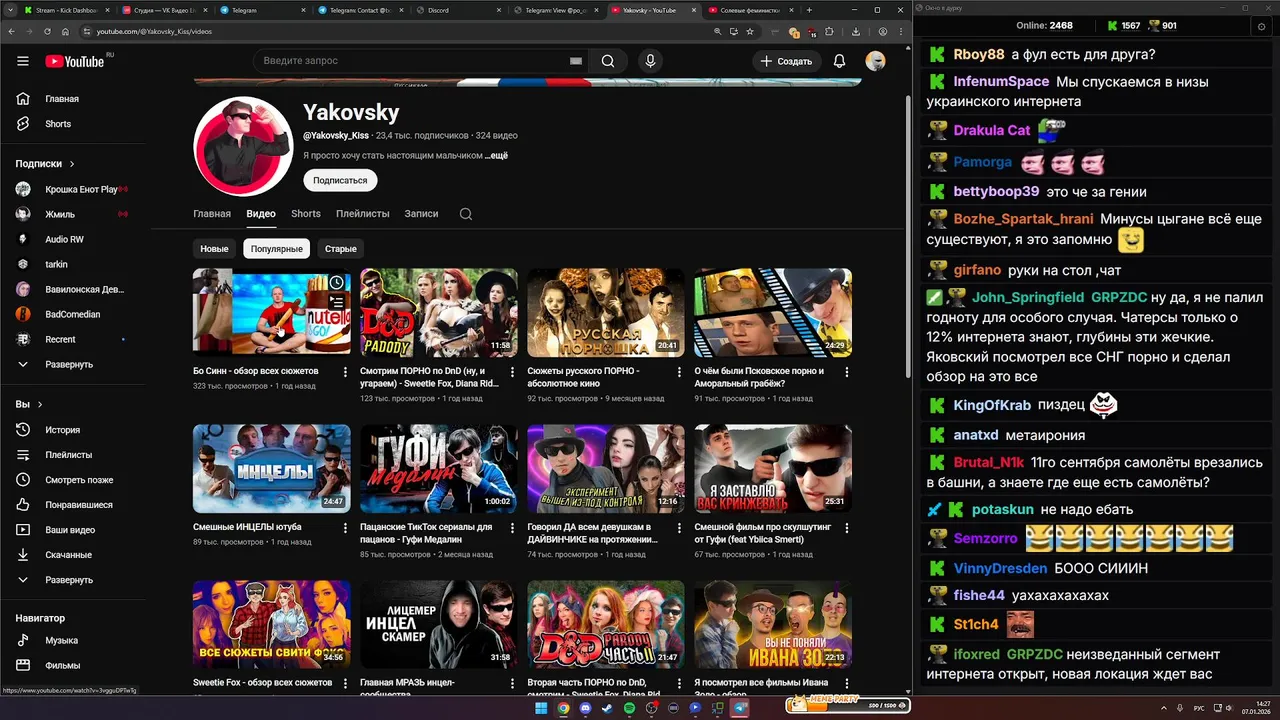Open the ГУФИ Медалин video thumbnail
1280x720 pixels.
(x=439, y=468)
